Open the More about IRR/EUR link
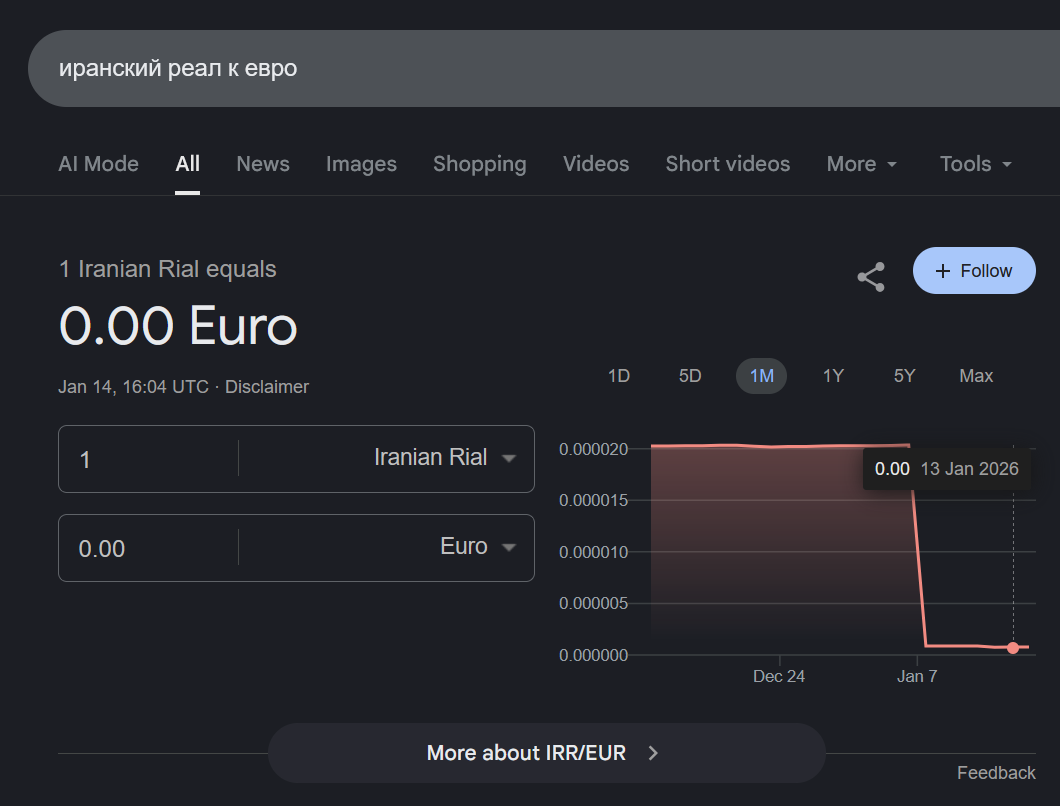This screenshot has height=806, width=1060. click(x=546, y=753)
